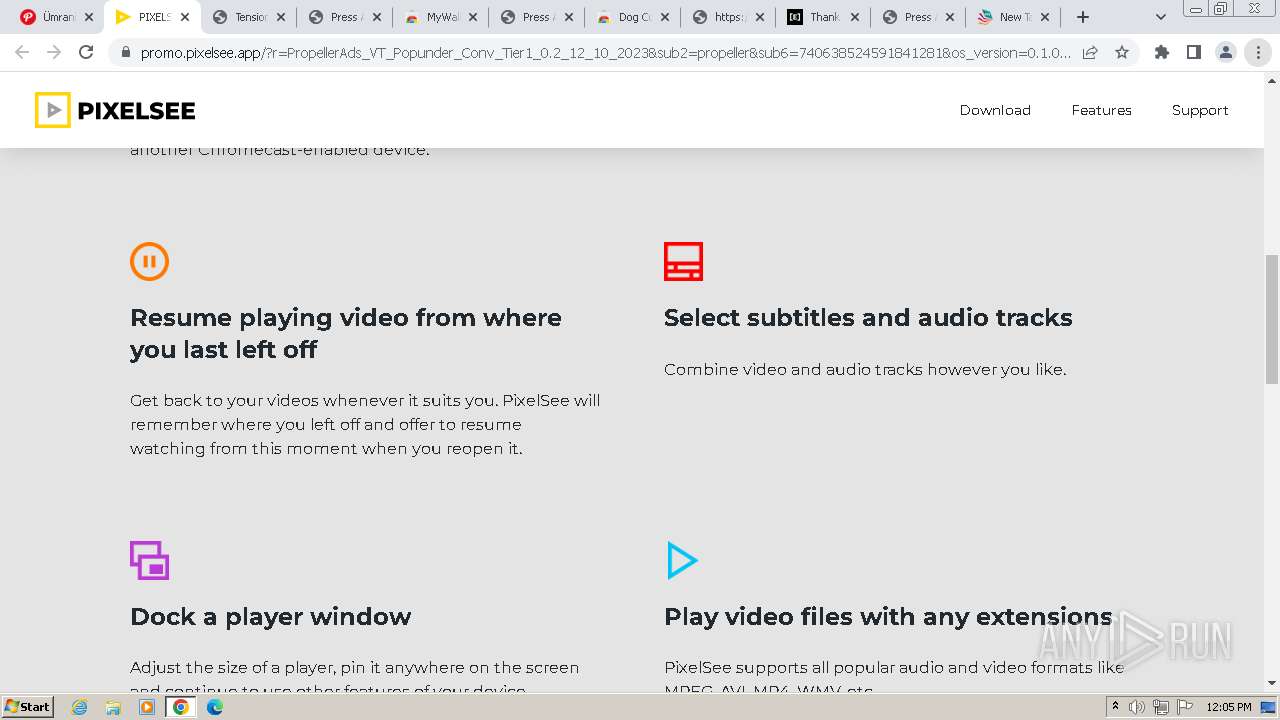
Task: Open the Windows Start menu
Action: pyautogui.click(x=27, y=707)
